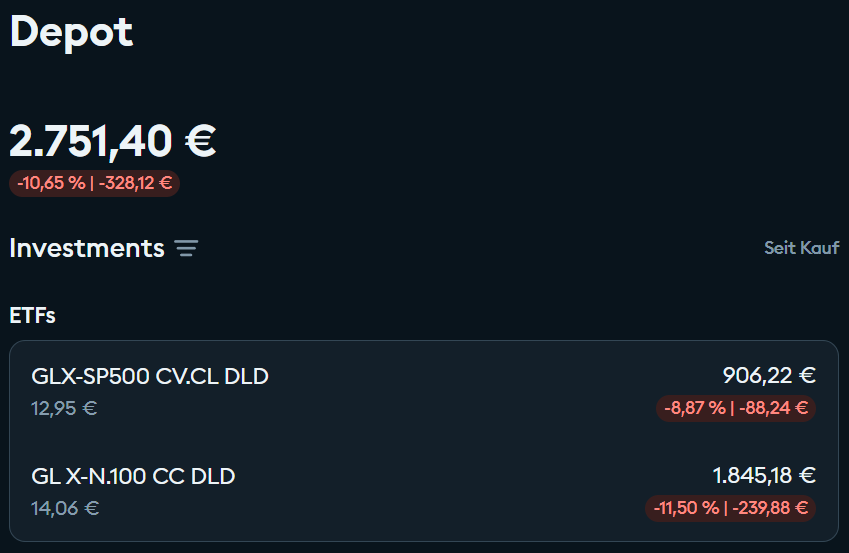This screenshot has height=553, width=849.
Task: Click the Investments section heading
Action: 87,248
